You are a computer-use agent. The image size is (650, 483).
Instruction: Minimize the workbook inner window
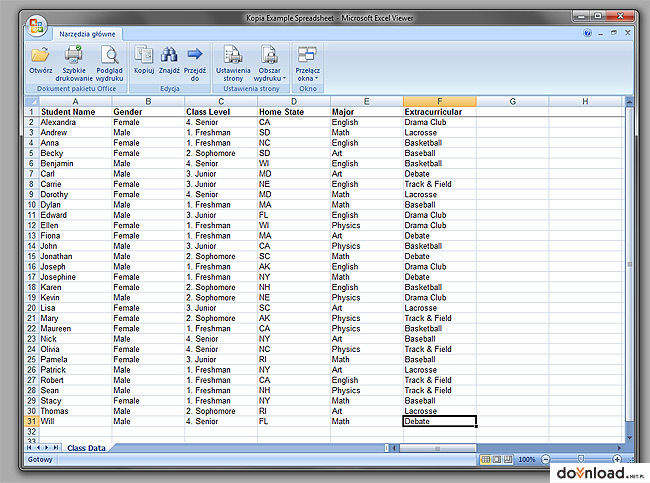pos(601,33)
